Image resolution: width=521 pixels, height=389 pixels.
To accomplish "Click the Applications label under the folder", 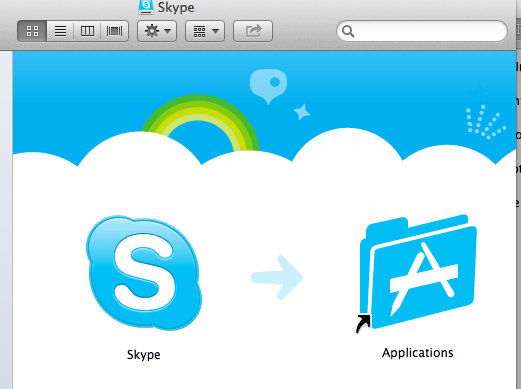I will coord(418,353).
